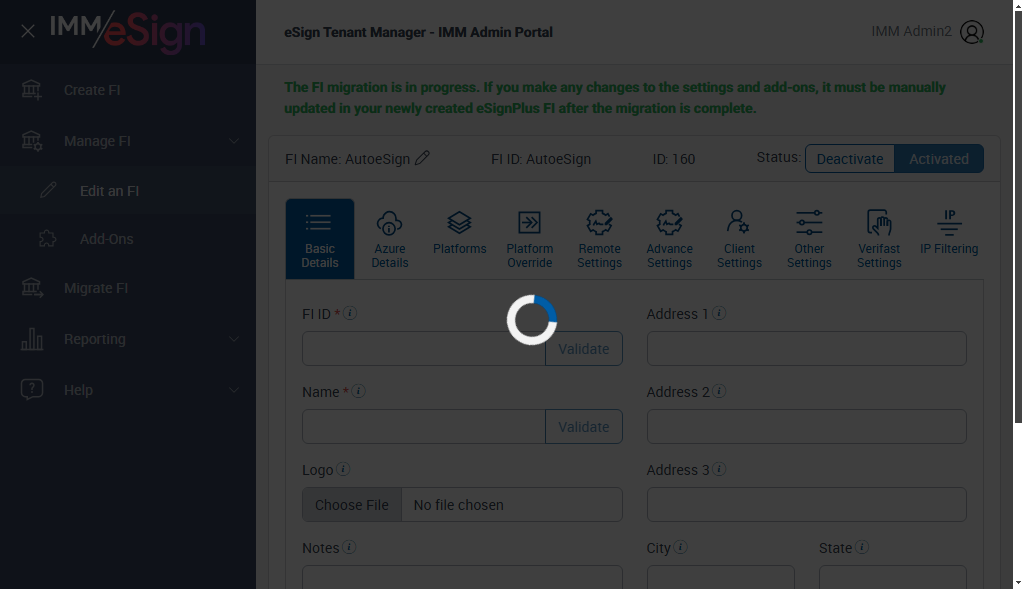This screenshot has width=1024, height=589.
Task: Switch to Remote Settings tab
Action: click(x=600, y=239)
